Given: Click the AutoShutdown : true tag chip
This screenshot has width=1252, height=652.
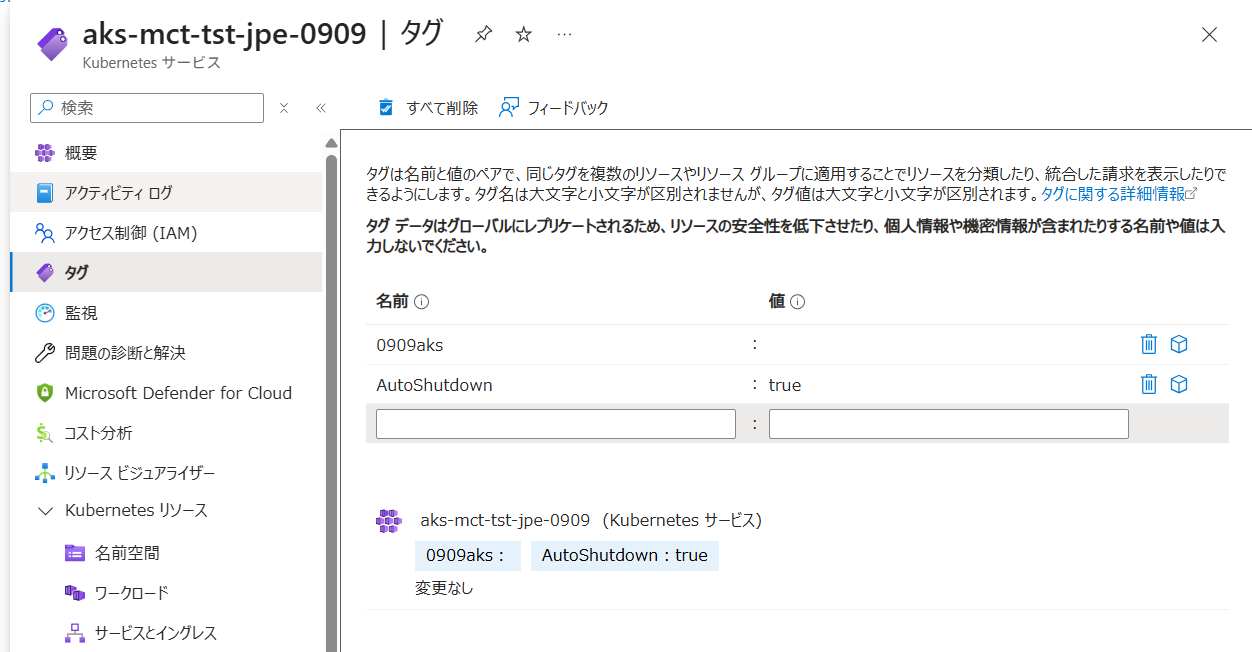Looking at the screenshot, I should tap(625, 556).
